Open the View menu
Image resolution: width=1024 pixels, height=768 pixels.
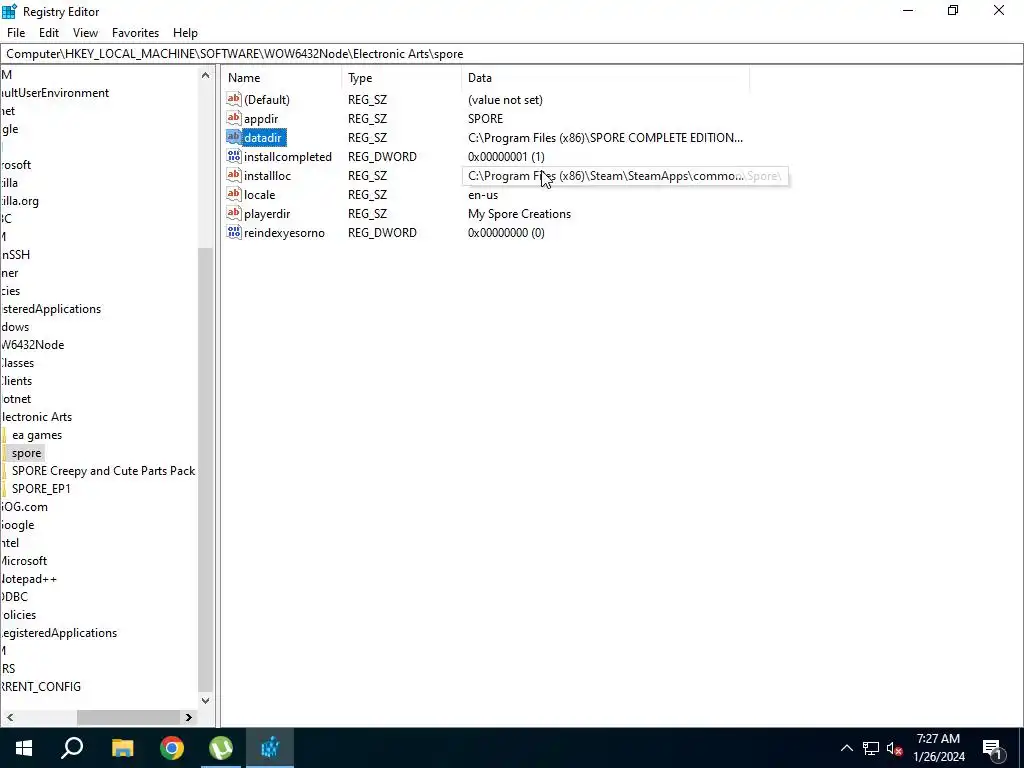click(85, 33)
